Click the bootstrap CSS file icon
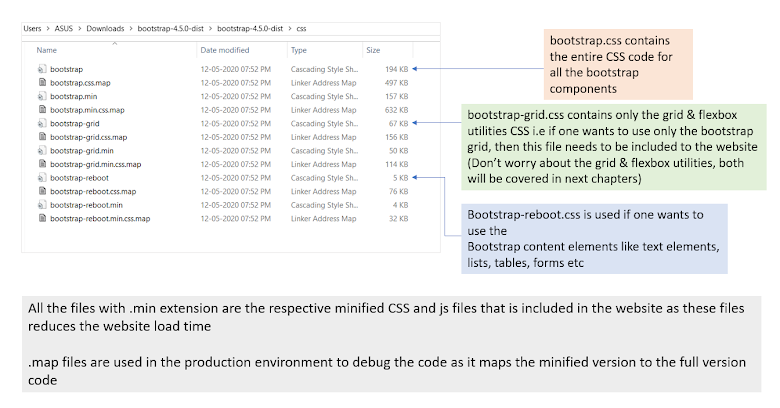Image resolution: width=780 pixels, height=408 pixels. pos(42,69)
